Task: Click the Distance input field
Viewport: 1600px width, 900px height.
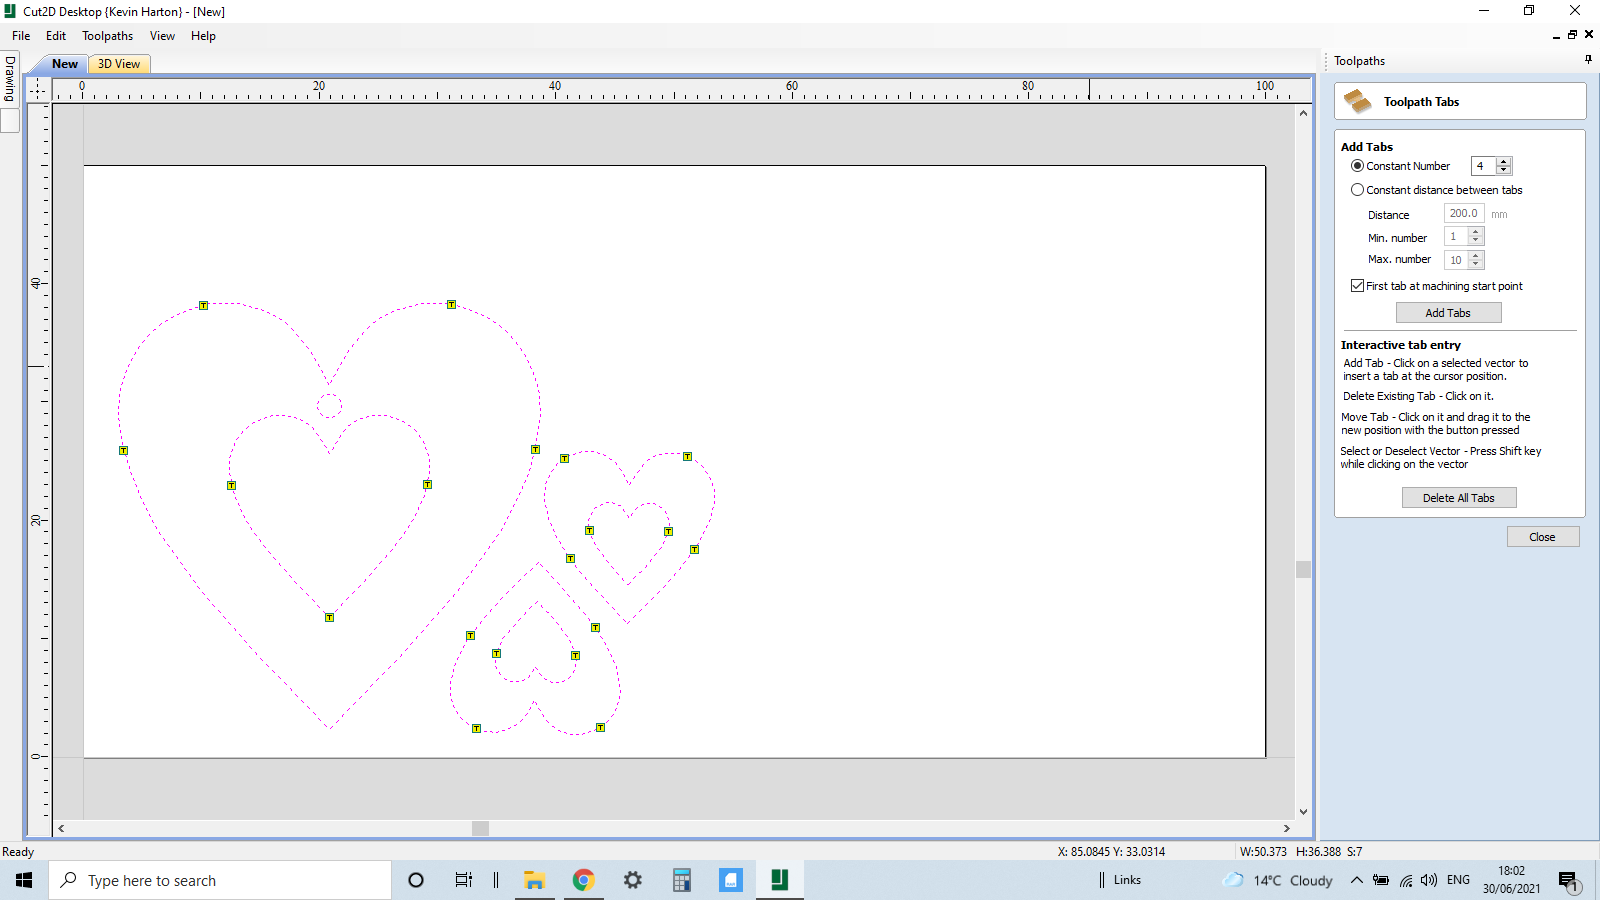Action: tap(1464, 214)
